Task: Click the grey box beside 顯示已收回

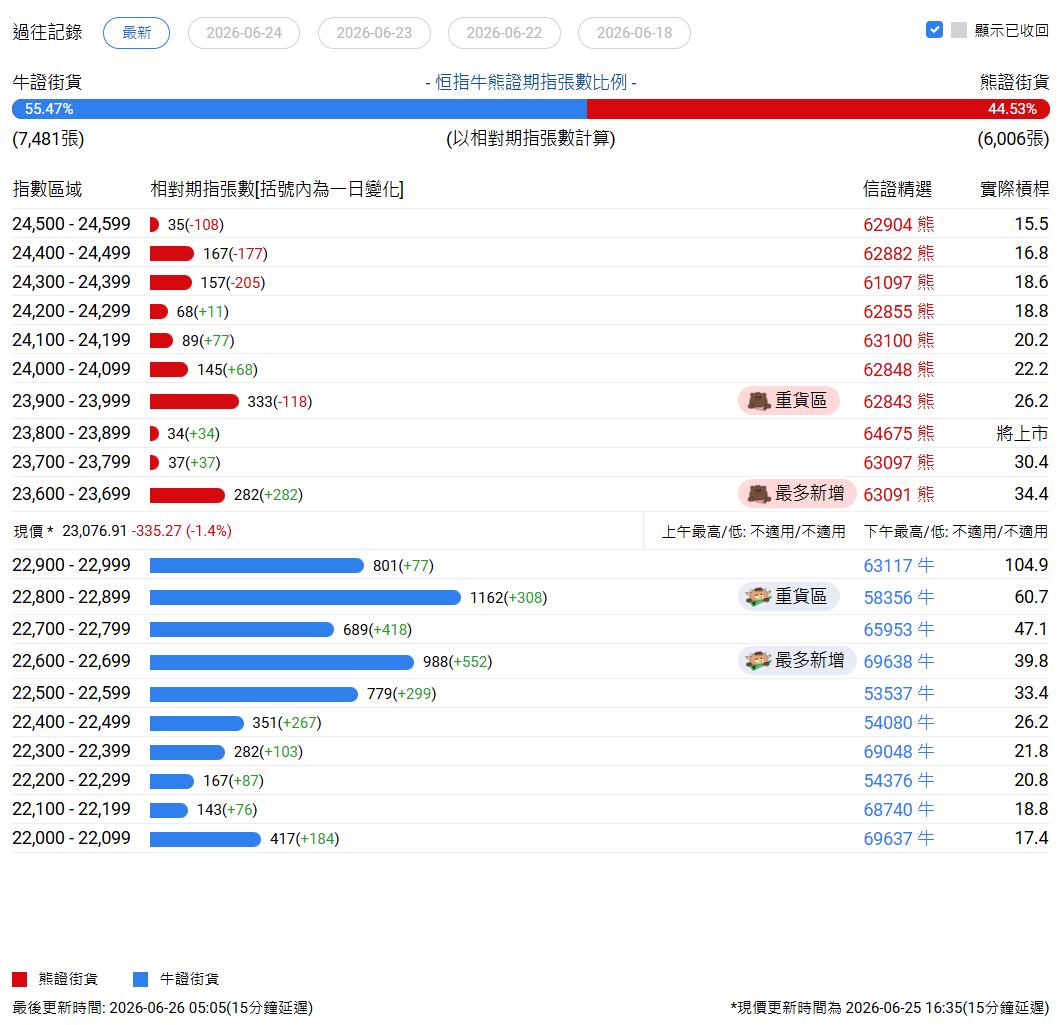Action: point(958,30)
